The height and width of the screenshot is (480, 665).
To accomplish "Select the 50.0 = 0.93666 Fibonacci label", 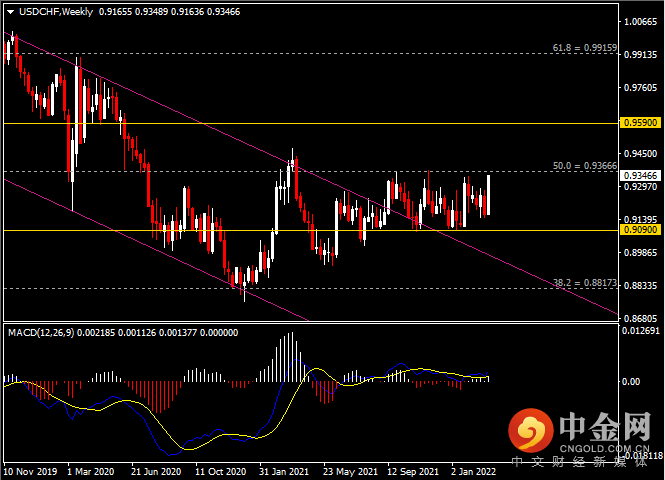I will point(585,166).
